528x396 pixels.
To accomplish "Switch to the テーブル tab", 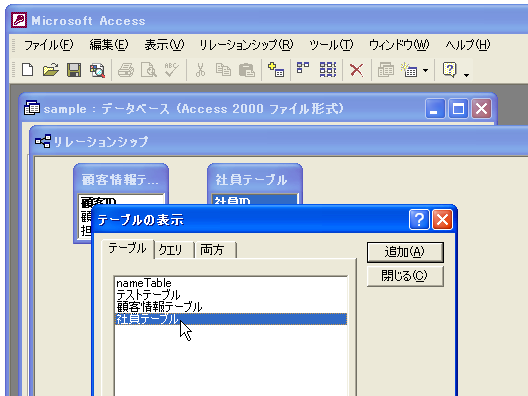I will coord(127,249).
